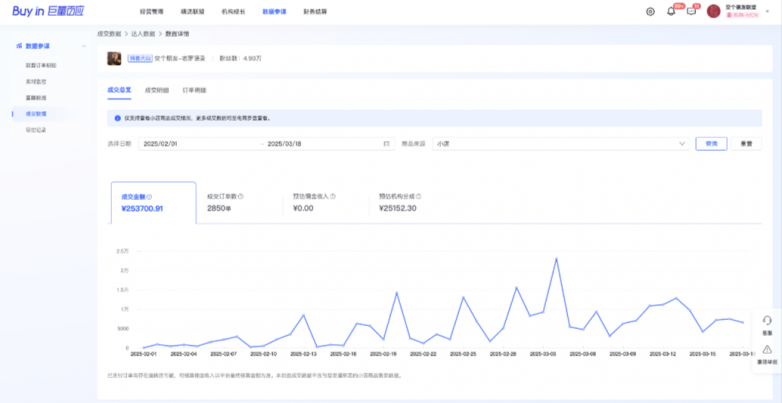Open the 商品来源 dropdown showing 小店
This screenshot has height=403, width=782.
pos(561,144)
